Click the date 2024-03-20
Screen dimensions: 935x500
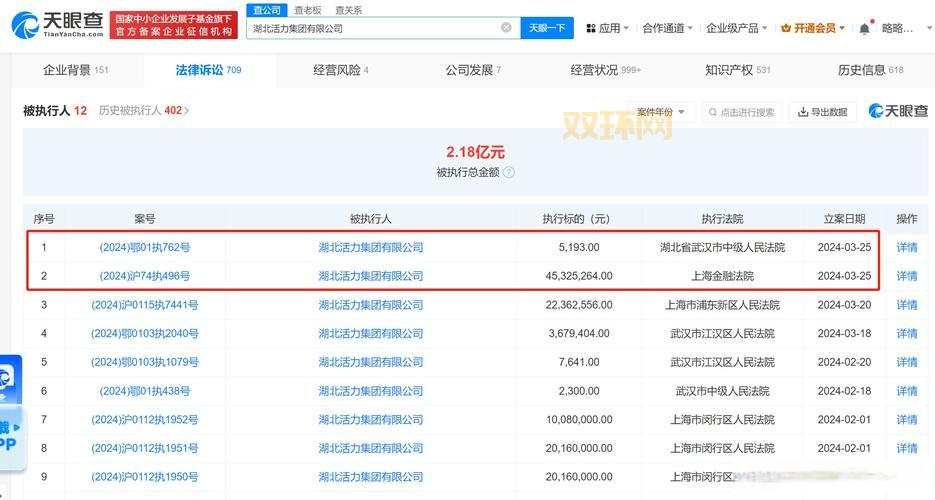click(x=844, y=305)
